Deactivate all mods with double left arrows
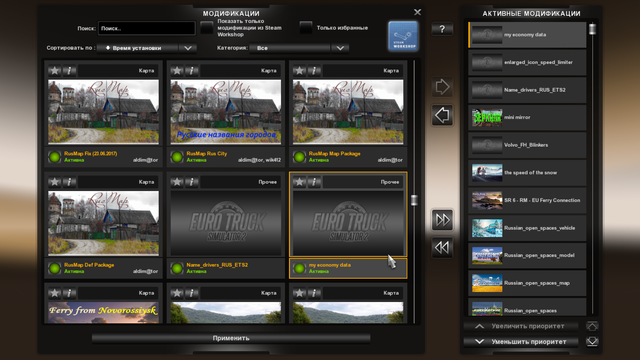 coord(442,247)
